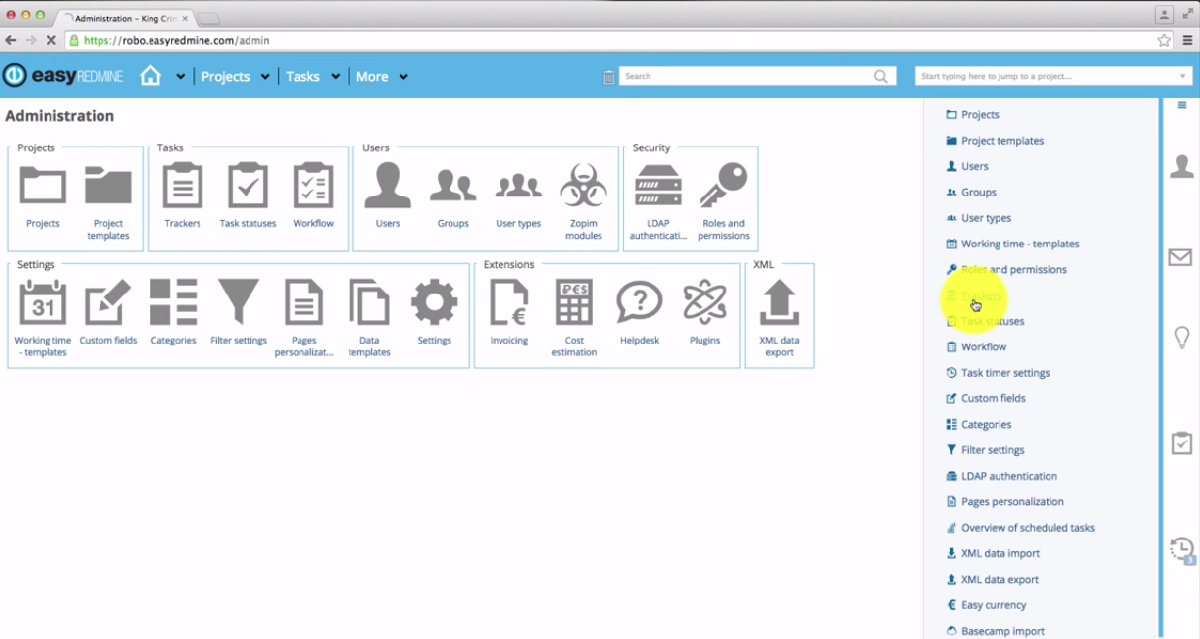Open LDAP authentication server icon
The width and height of the screenshot is (1200, 639).
pos(658,186)
